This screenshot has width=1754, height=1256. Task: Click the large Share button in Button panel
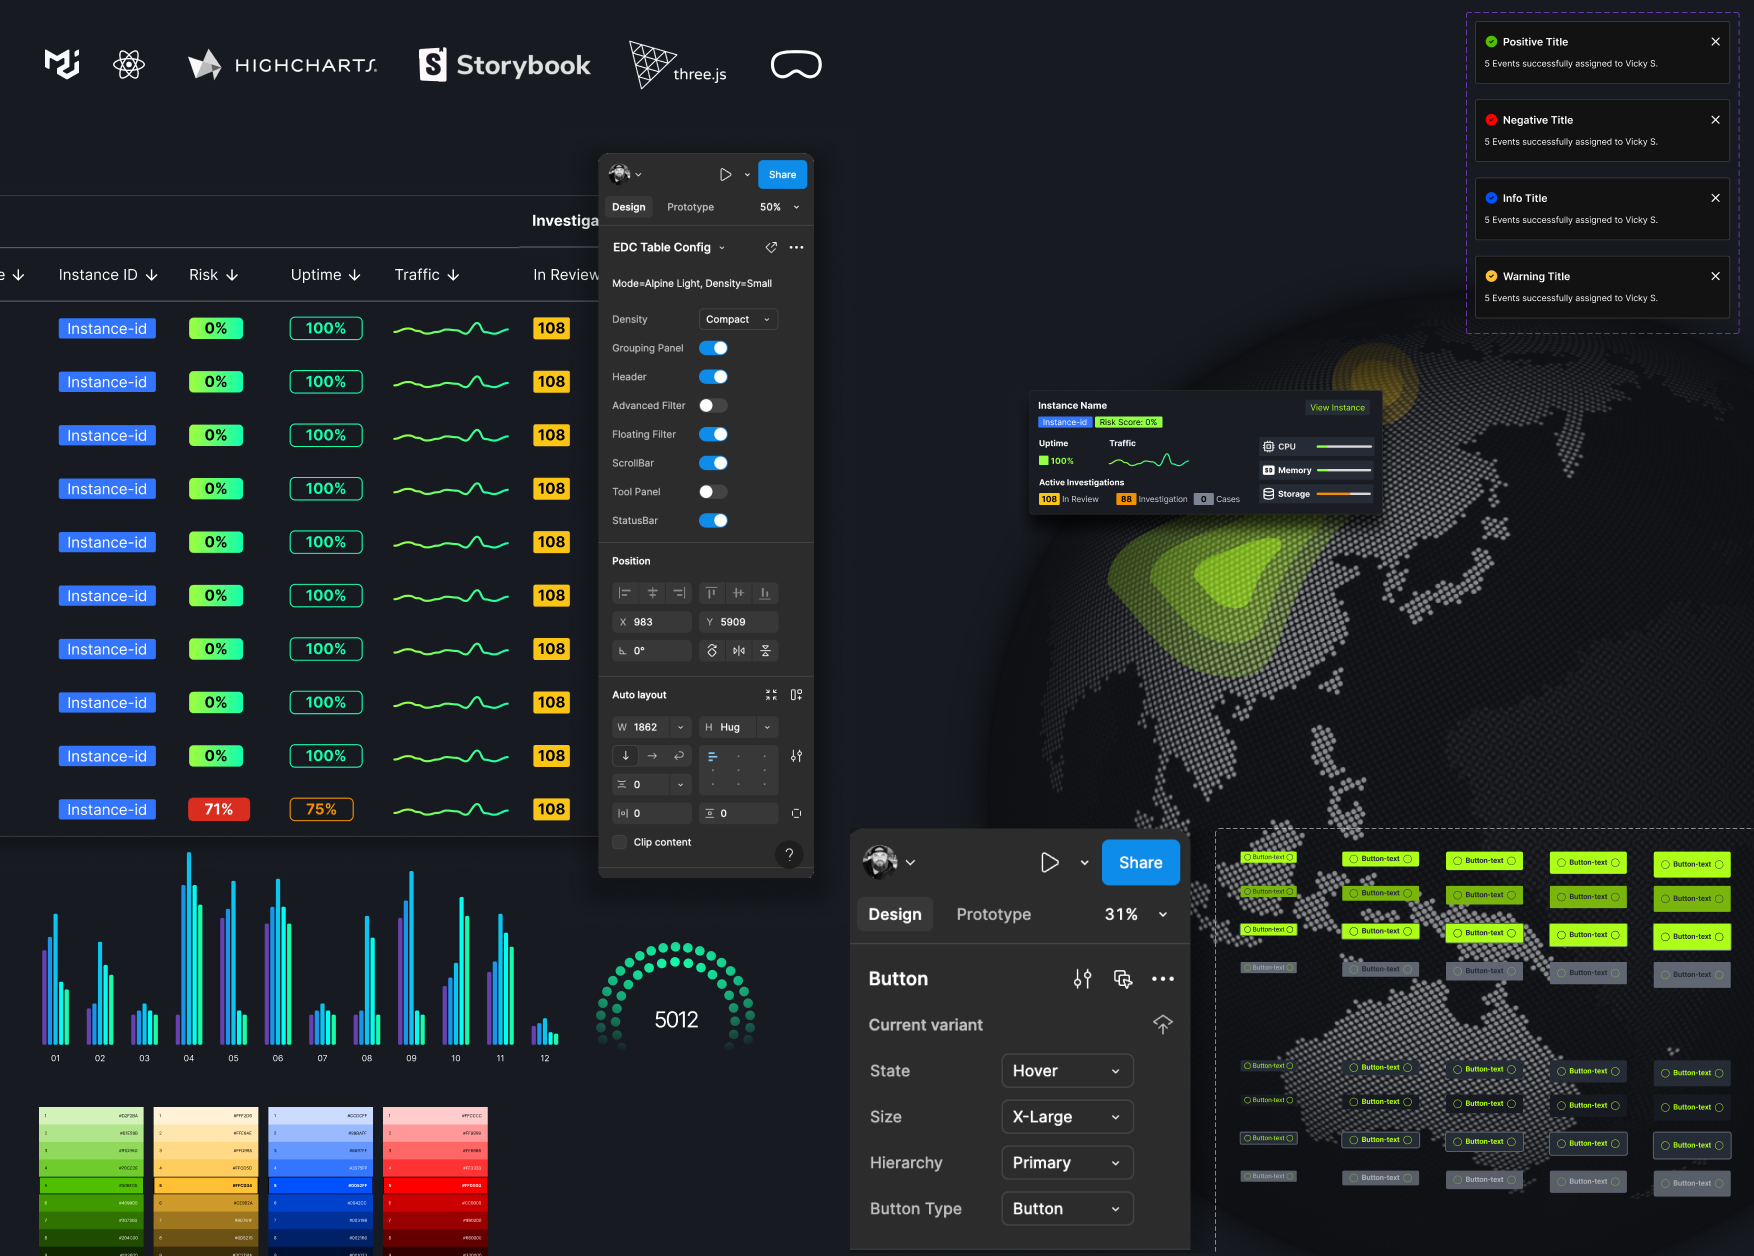[1141, 863]
